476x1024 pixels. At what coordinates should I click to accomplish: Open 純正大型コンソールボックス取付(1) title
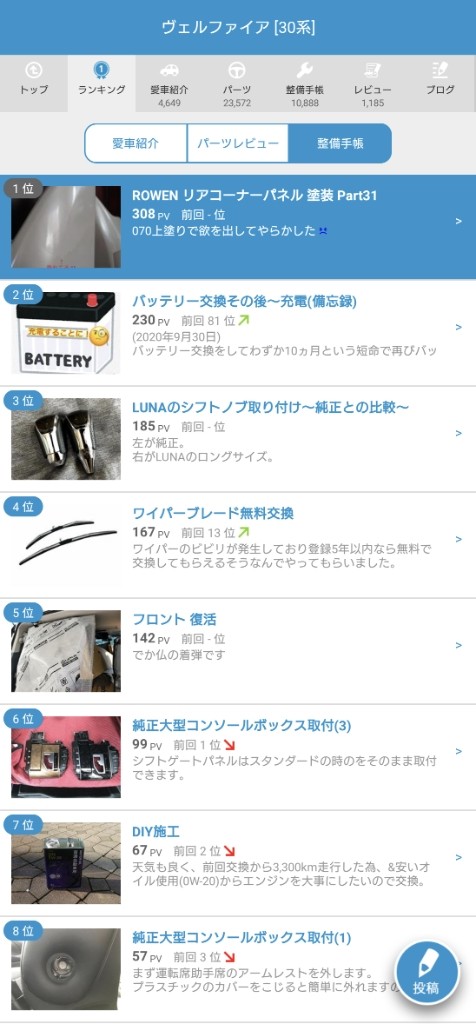click(242, 938)
